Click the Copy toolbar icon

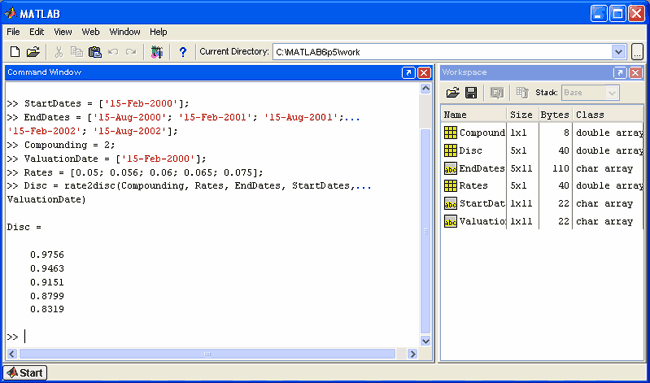[x=77, y=52]
